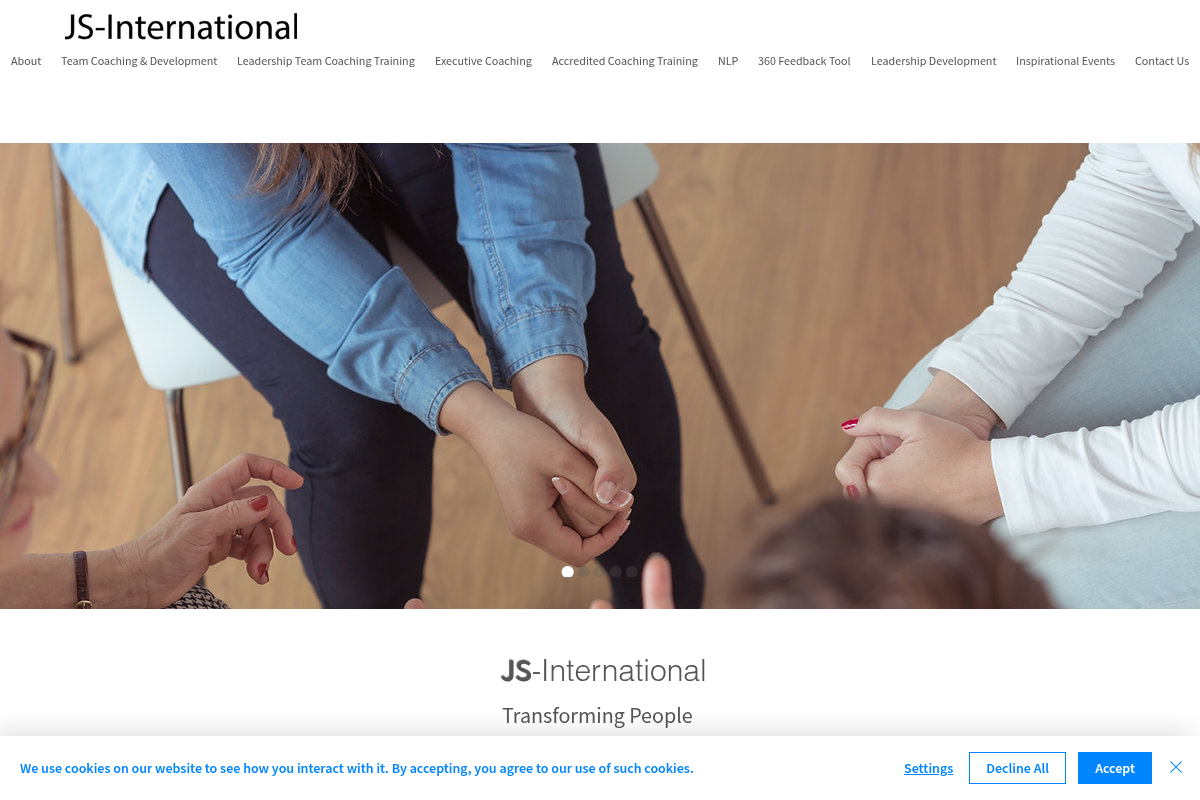Open the NLP menu item
Screen dimensions: 1200x800
click(728, 61)
